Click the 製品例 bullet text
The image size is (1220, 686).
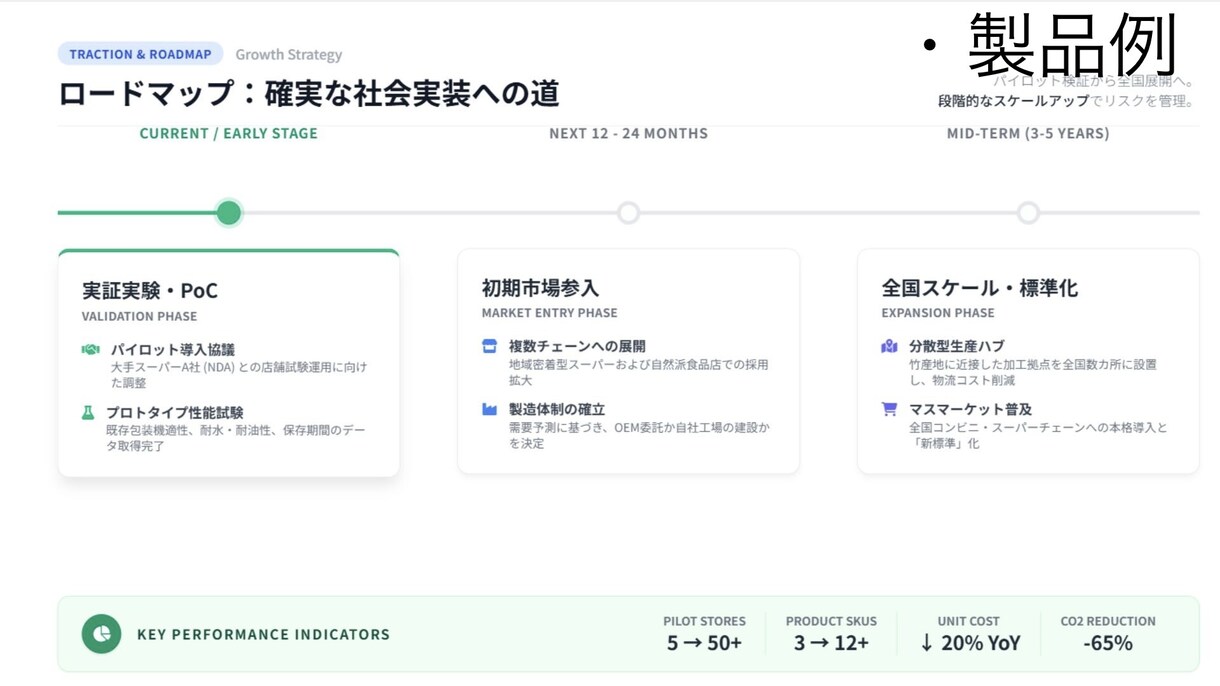tap(1072, 45)
